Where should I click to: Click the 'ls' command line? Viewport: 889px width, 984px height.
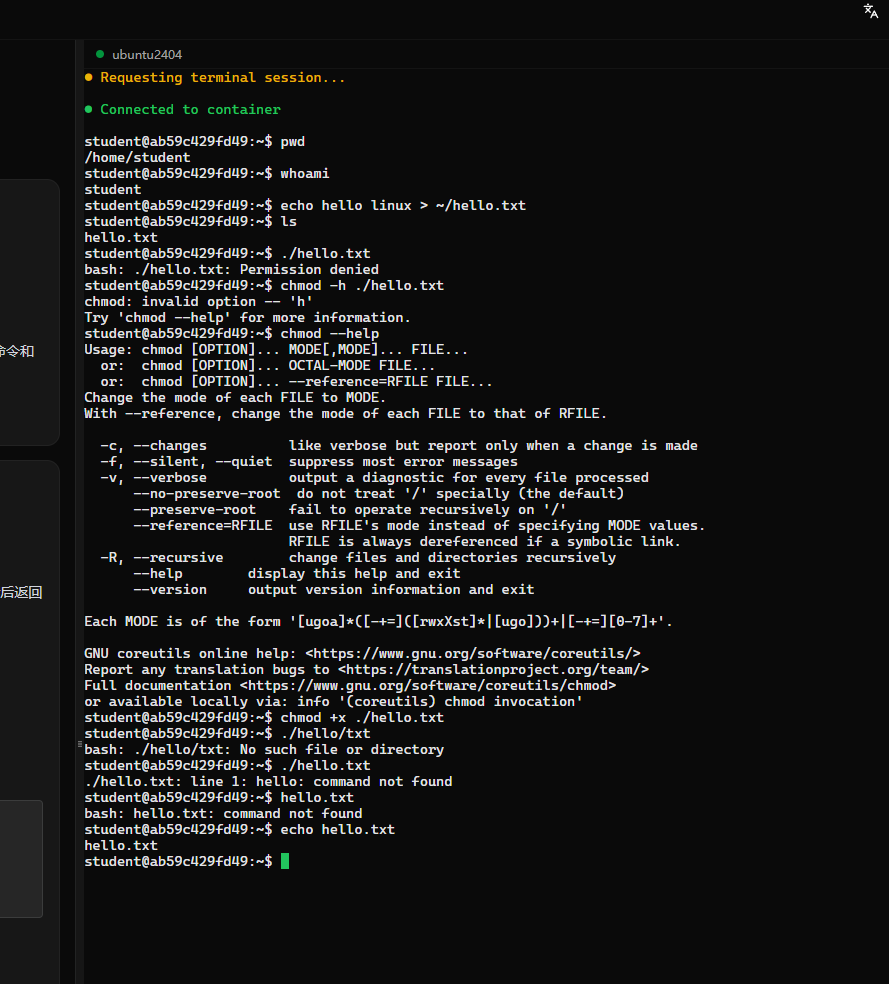coord(191,222)
